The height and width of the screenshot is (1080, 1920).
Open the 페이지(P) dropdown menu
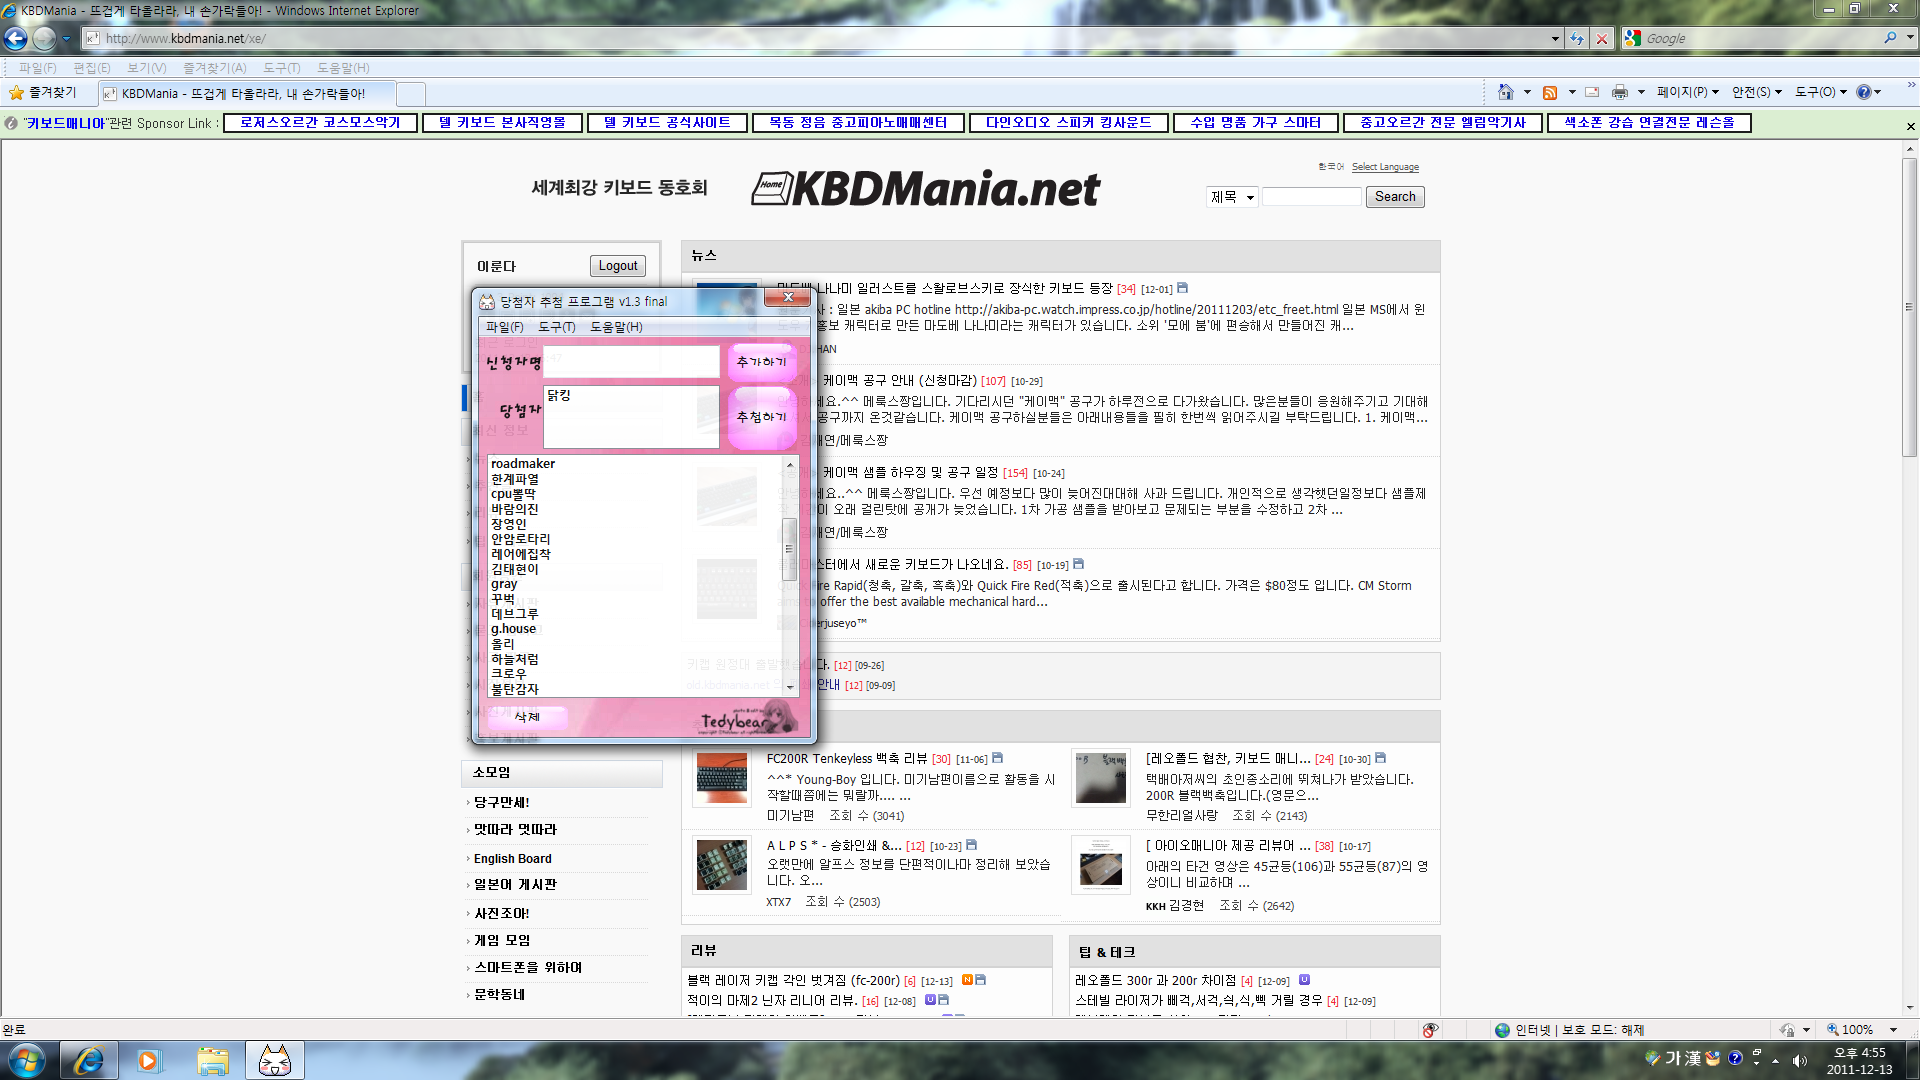coord(1688,92)
